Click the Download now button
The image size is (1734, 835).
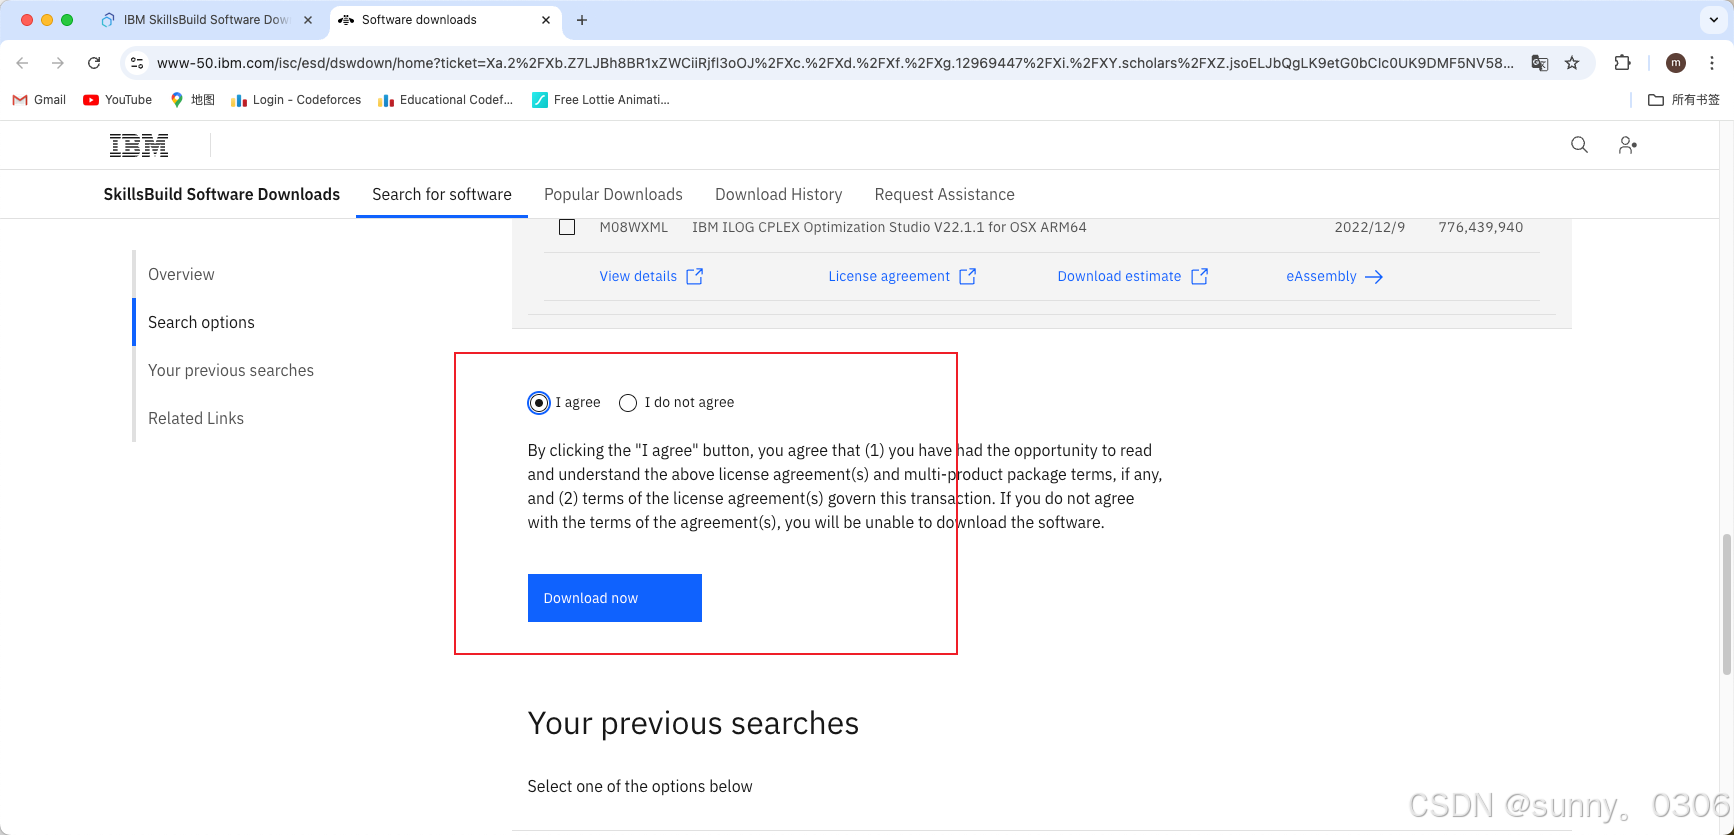(615, 598)
